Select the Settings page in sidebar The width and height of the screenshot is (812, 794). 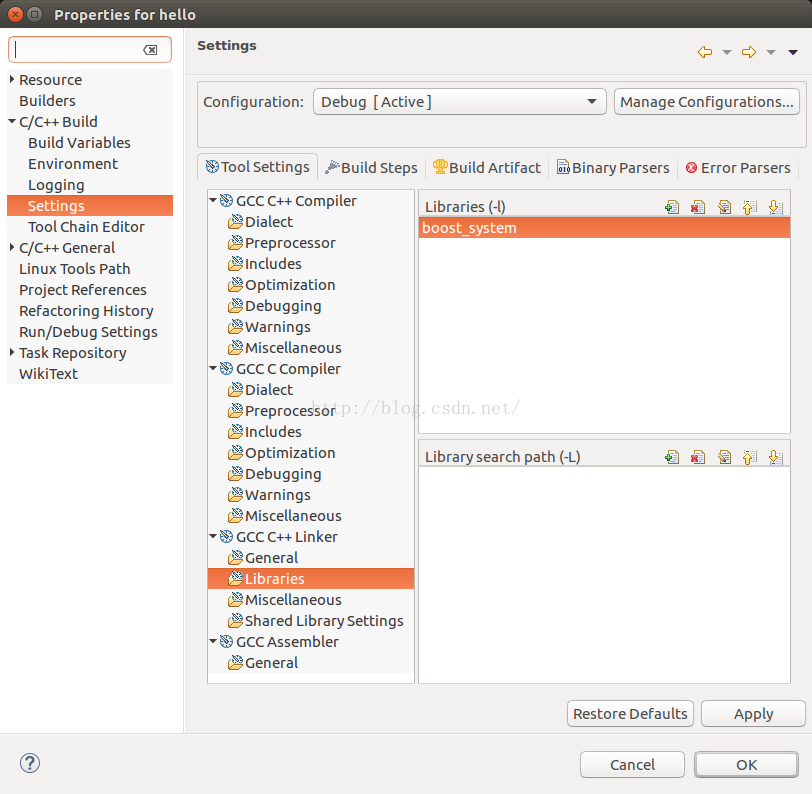pos(90,206)
